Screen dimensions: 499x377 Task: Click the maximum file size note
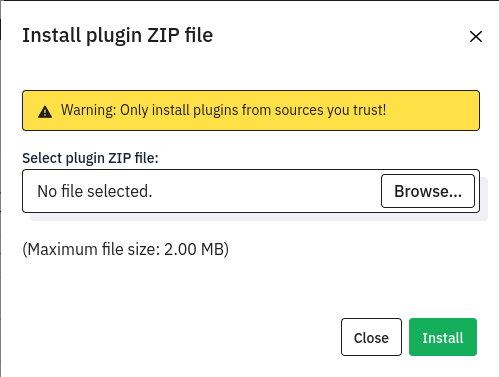coord(125,249)
